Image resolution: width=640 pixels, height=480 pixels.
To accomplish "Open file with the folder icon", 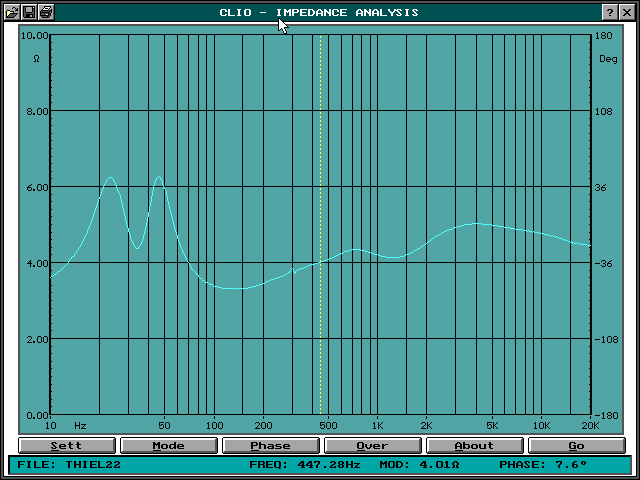I will [12, 12].
